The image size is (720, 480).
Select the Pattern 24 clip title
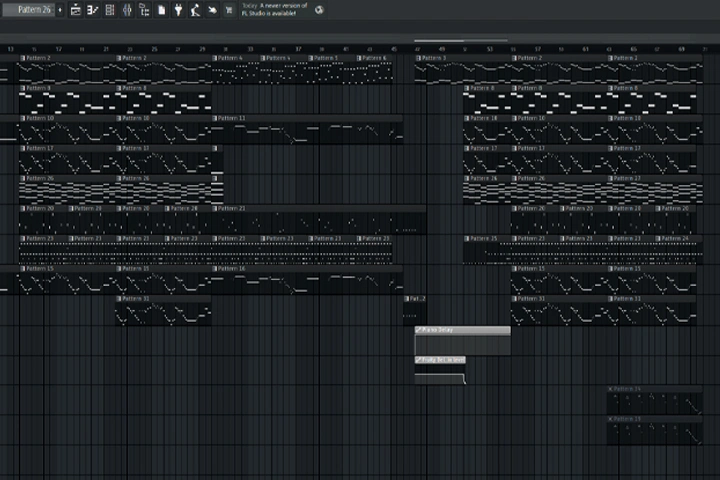(x=675, y=238)
